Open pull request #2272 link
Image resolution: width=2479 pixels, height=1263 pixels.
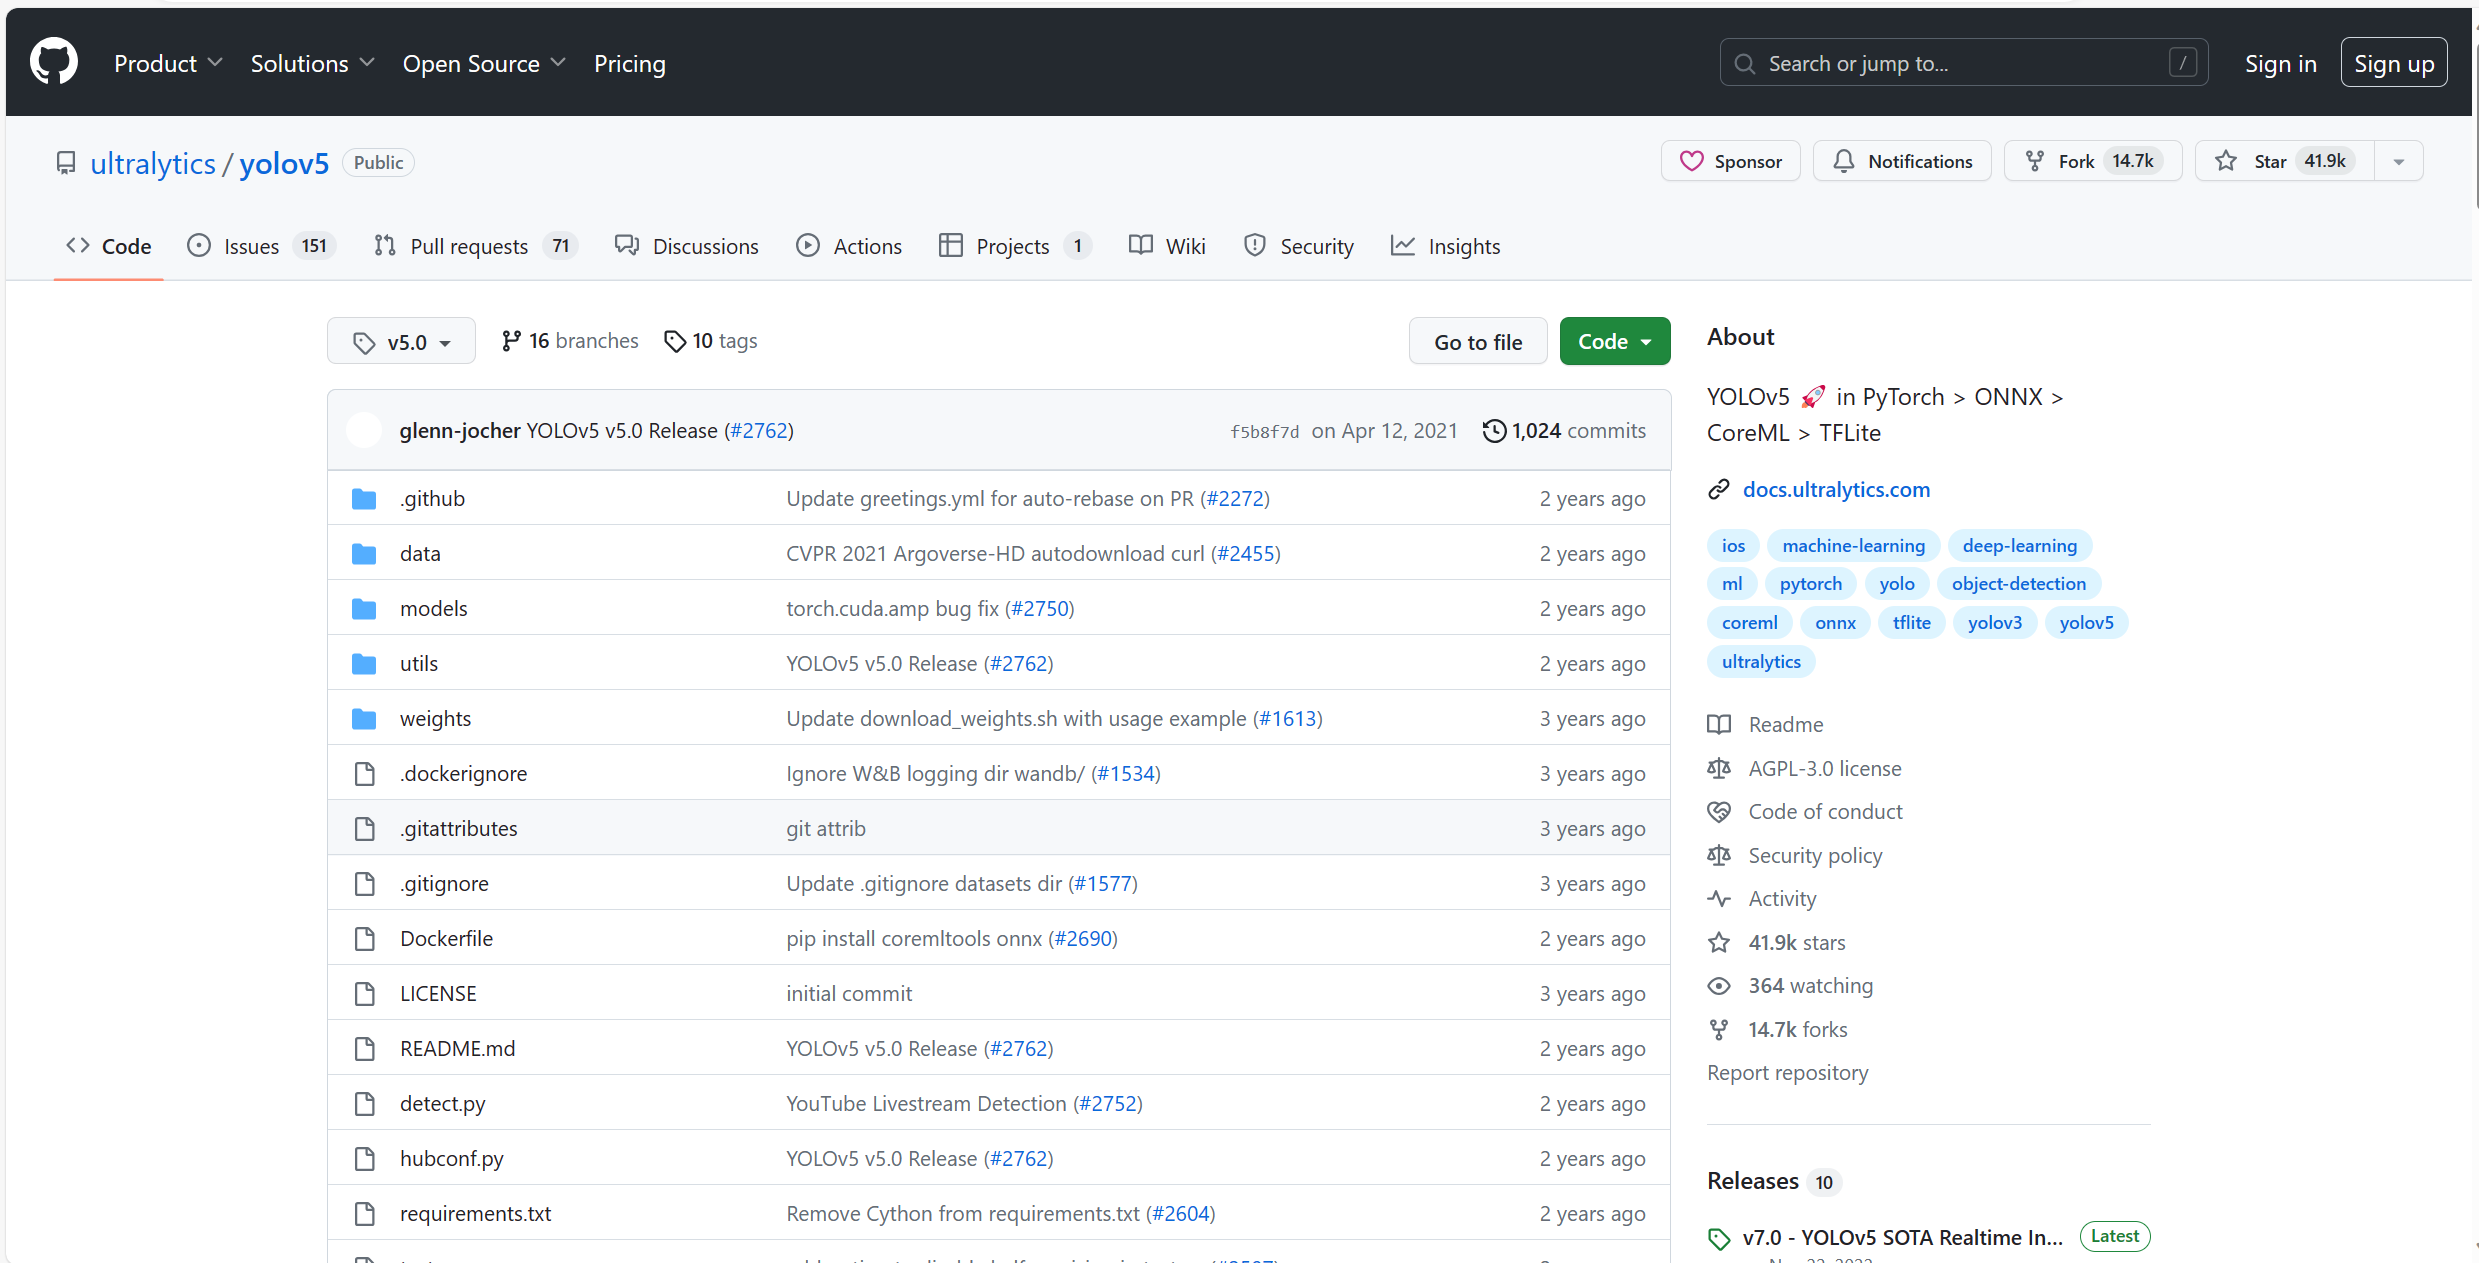1235,498
